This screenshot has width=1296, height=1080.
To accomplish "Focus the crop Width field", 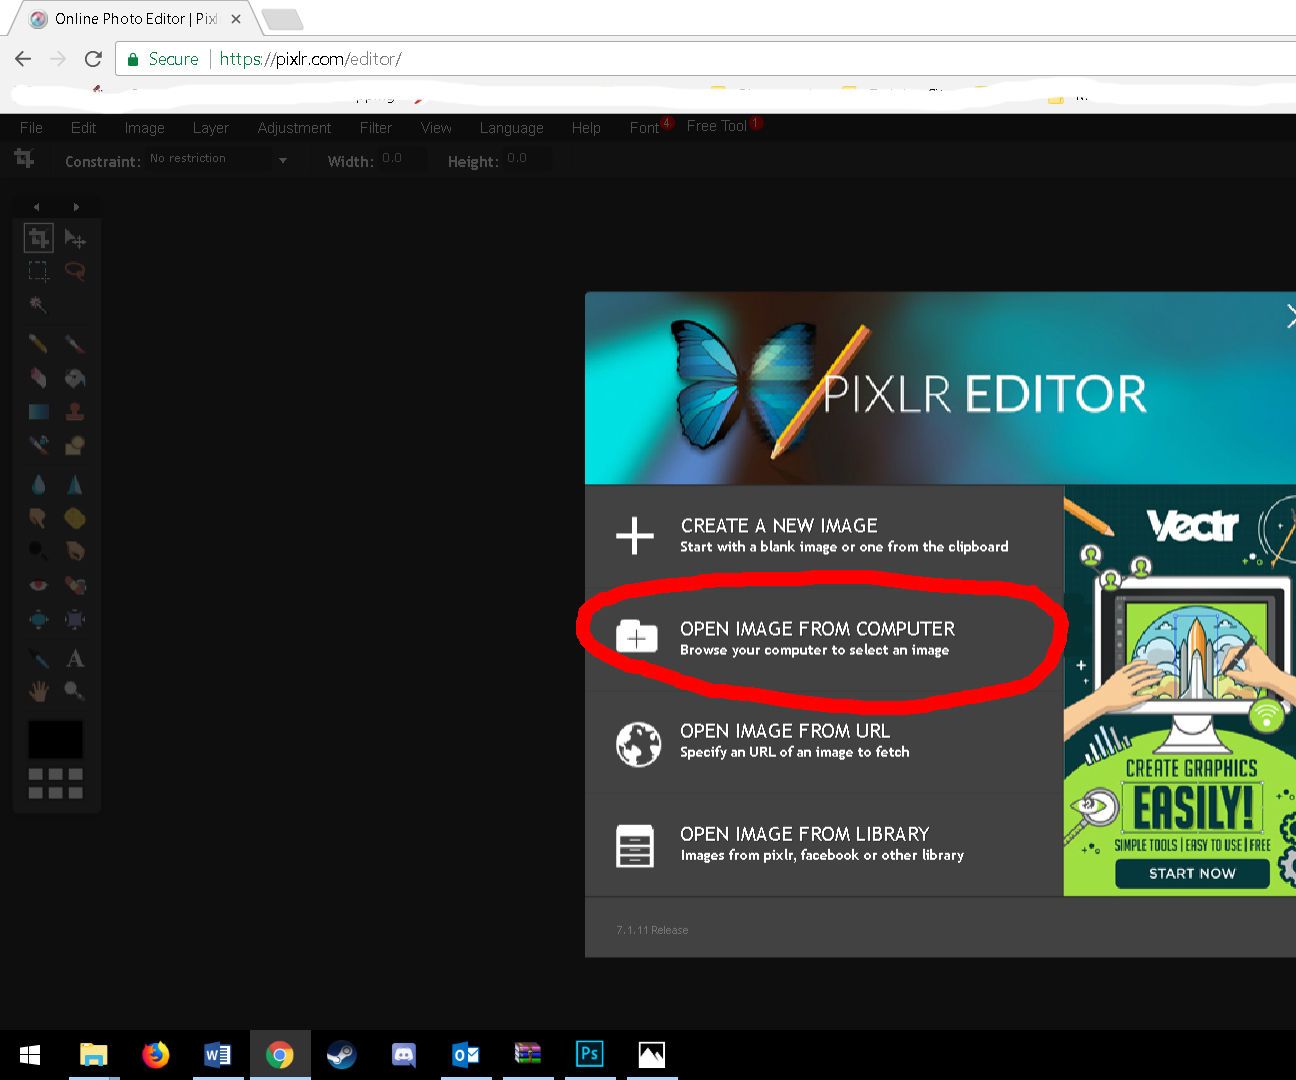I will pyautogui.click(x=402, y=159).
